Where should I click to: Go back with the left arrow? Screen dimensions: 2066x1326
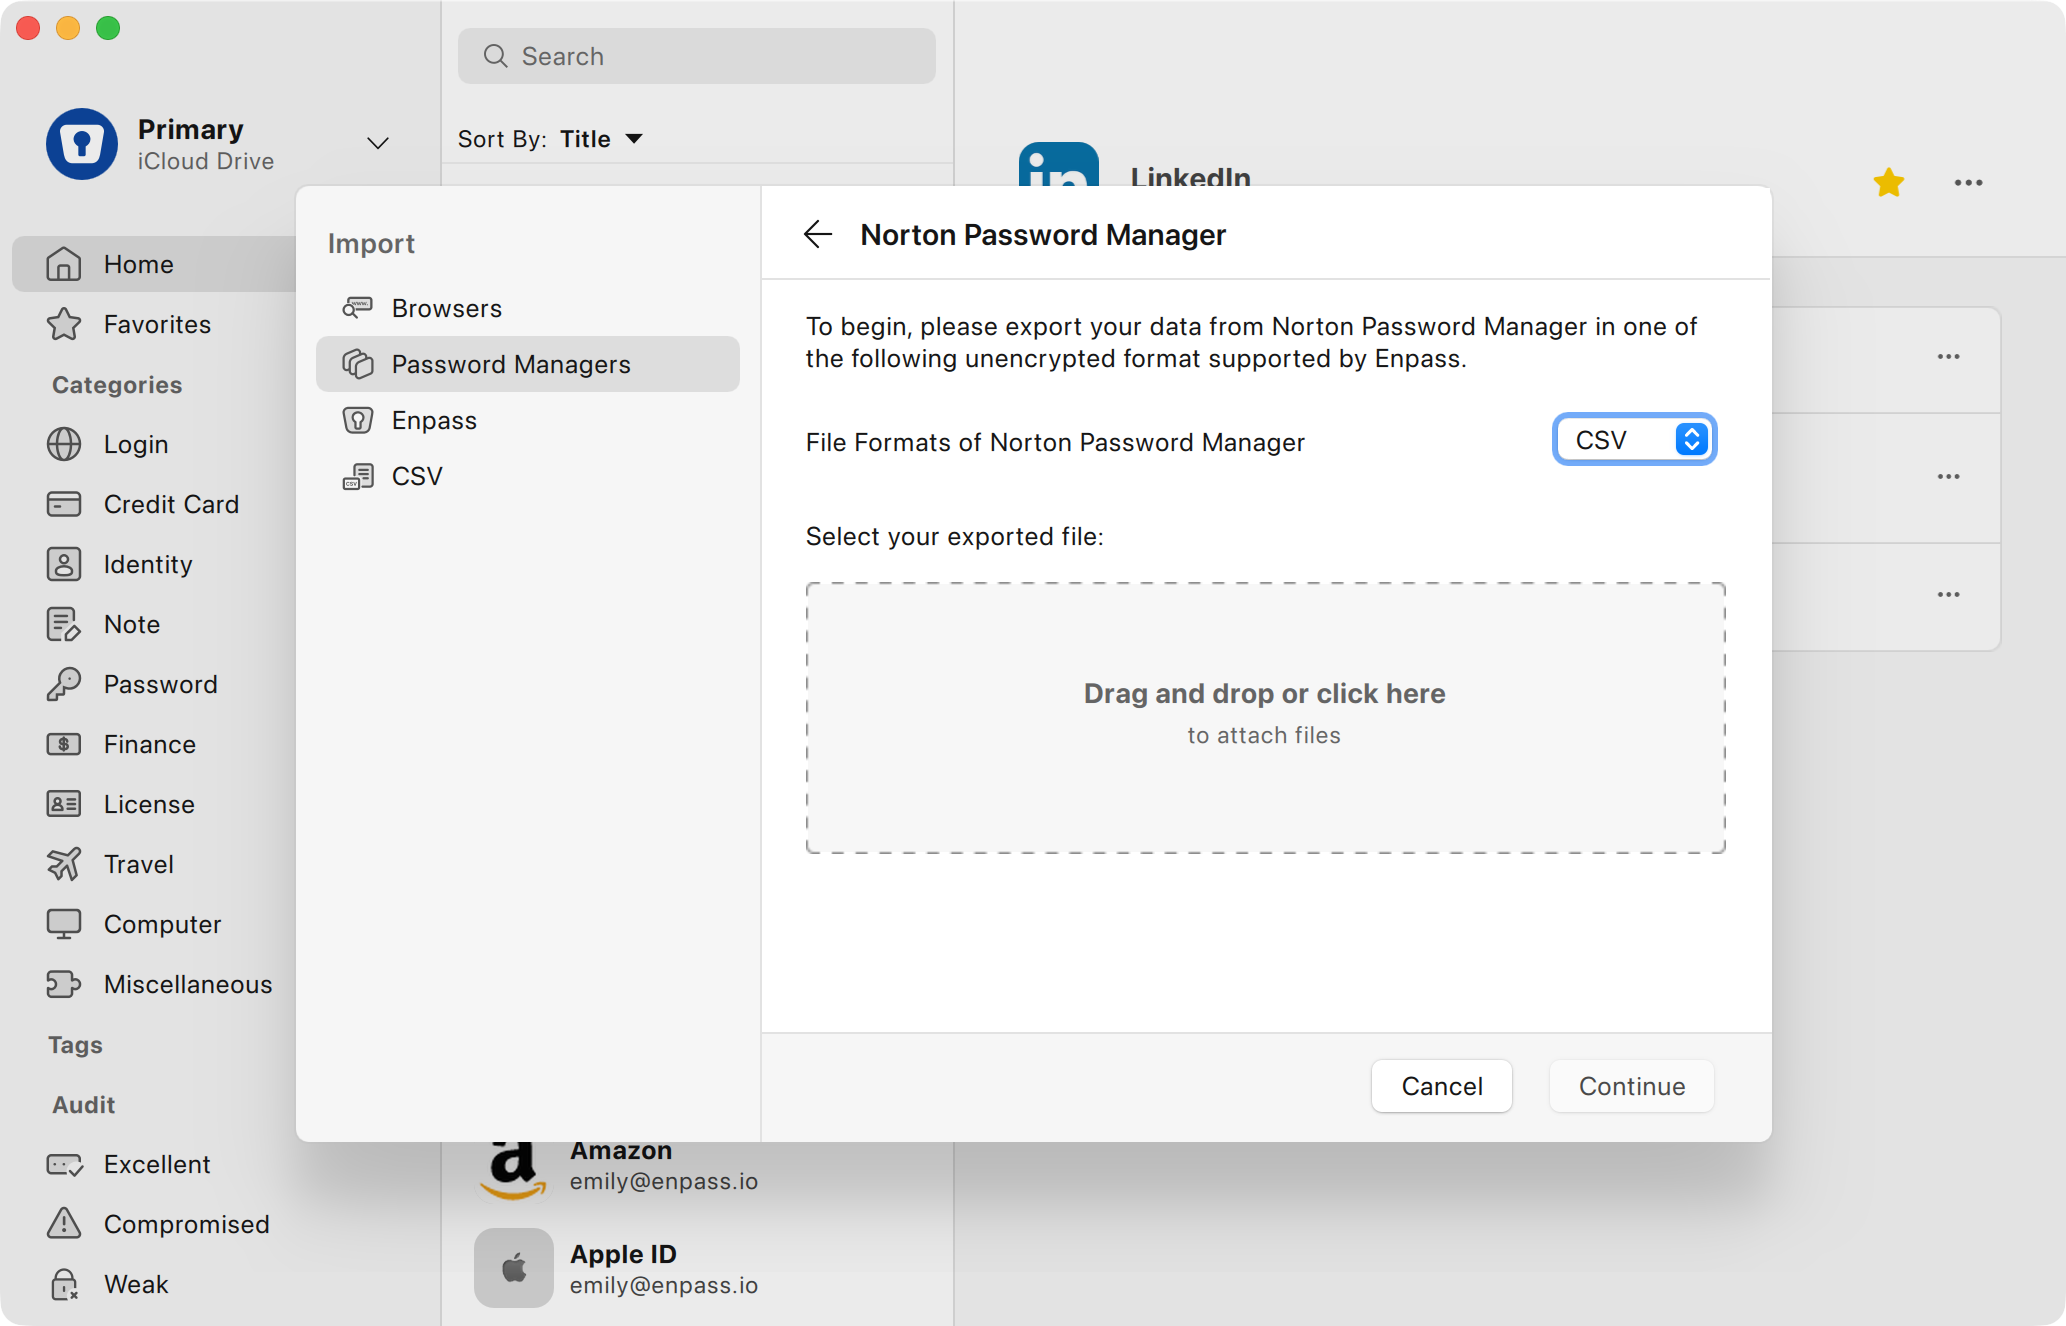[x=818, y=234]
